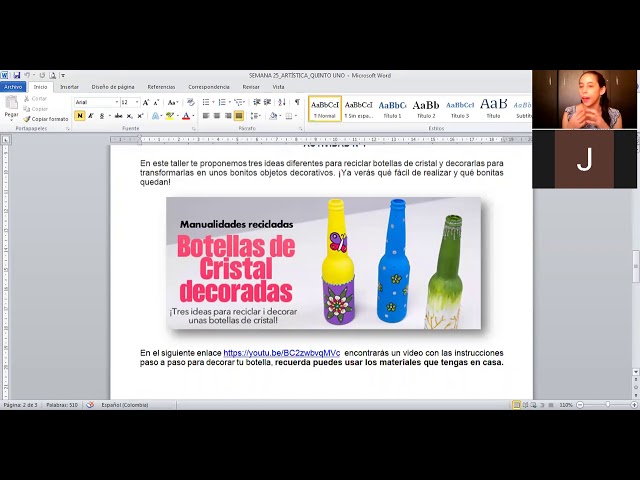Screen dimensions: 640x480
Task: Toggle italic K formatting
Action: (91, 116)
